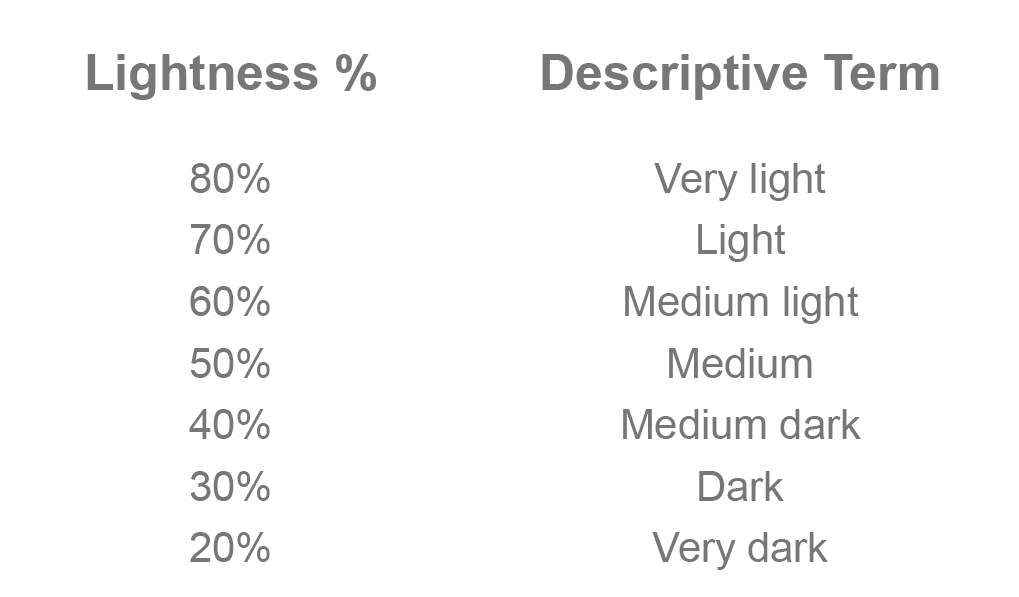Select the "Medium" term in the 50% row

(x=740, y=364)
